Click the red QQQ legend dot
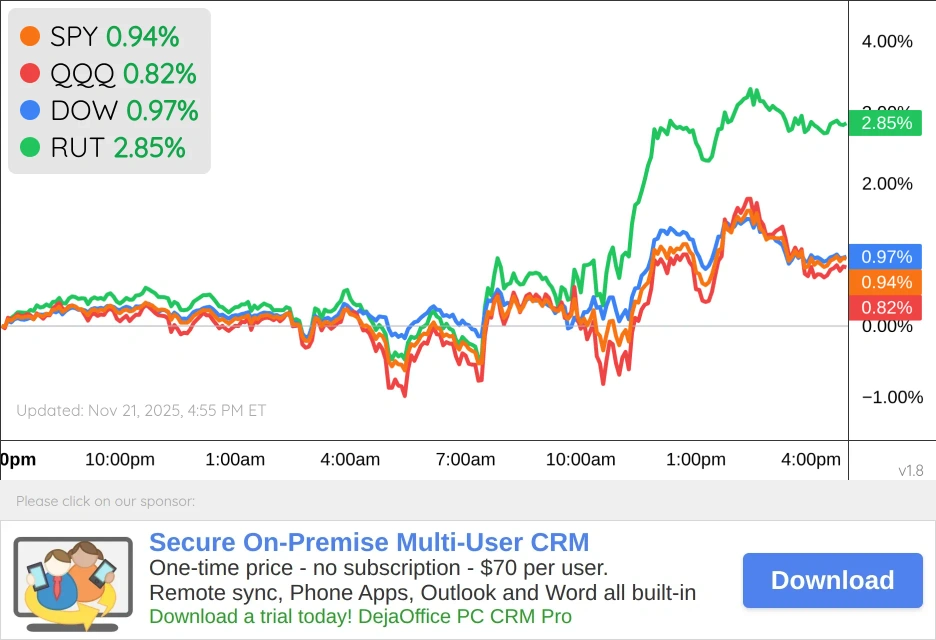Image resolution: width=936 pixels, height=640 pixels. point(30,73)
